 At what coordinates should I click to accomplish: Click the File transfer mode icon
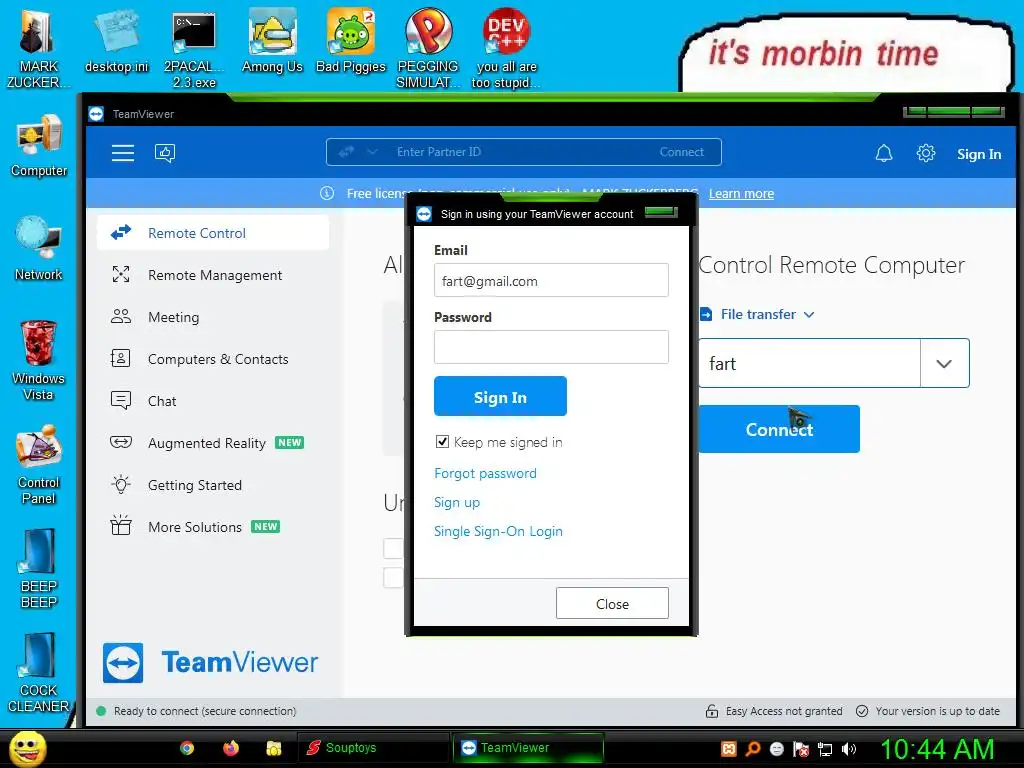tap(706, 315)
